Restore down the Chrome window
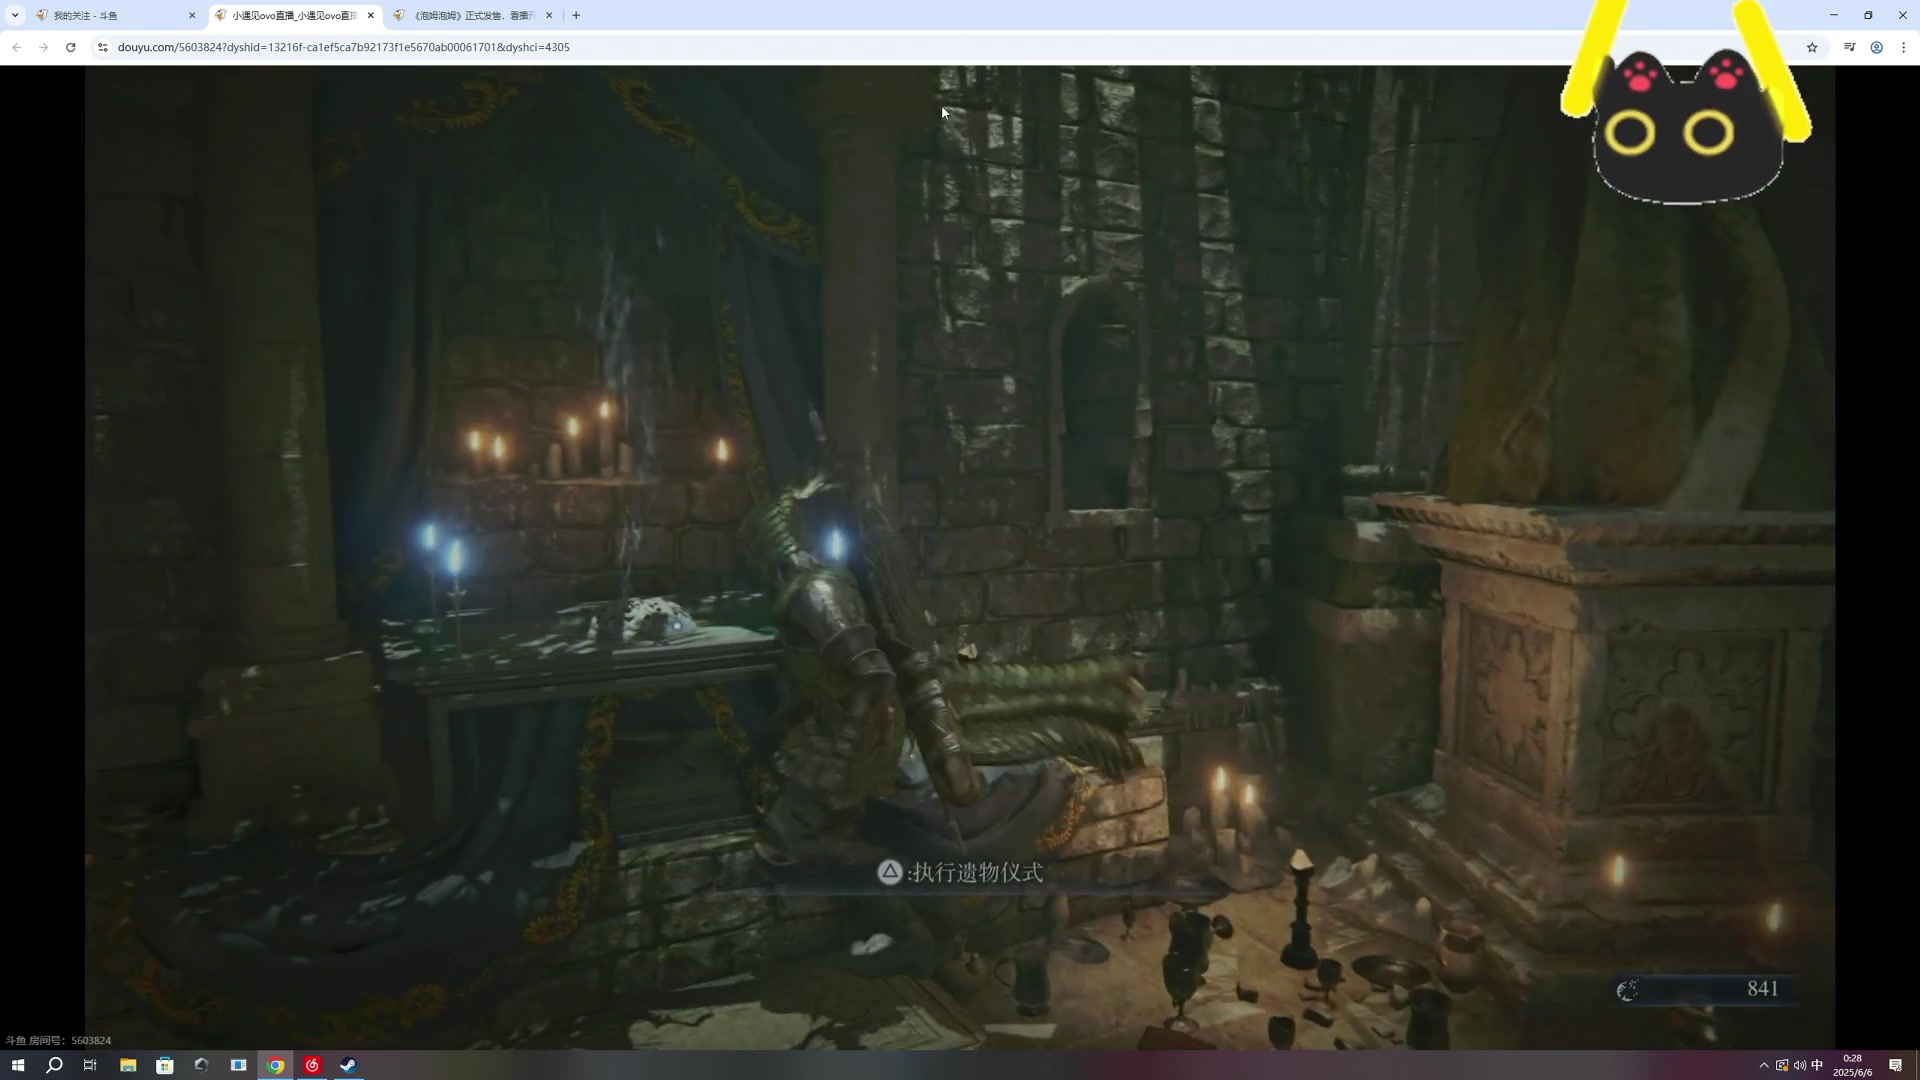Viewport: 1920px width, 1080px height. [1868, 15]
